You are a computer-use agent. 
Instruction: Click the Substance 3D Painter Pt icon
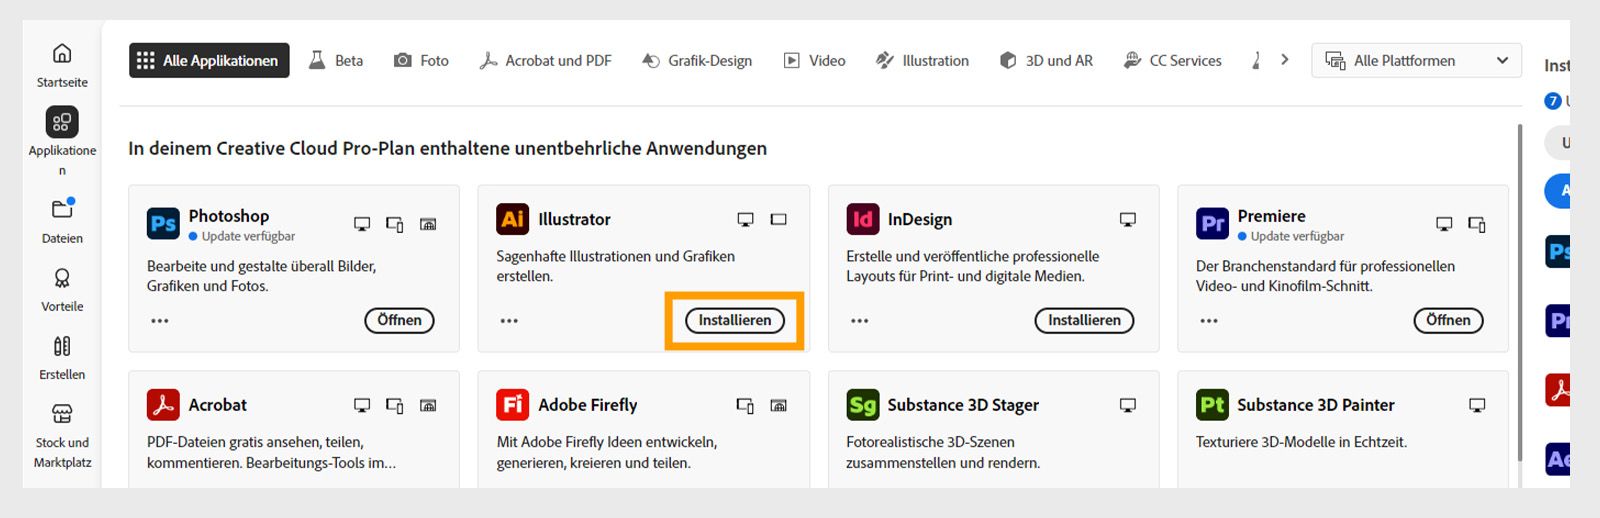click(x=1212, y=405)
